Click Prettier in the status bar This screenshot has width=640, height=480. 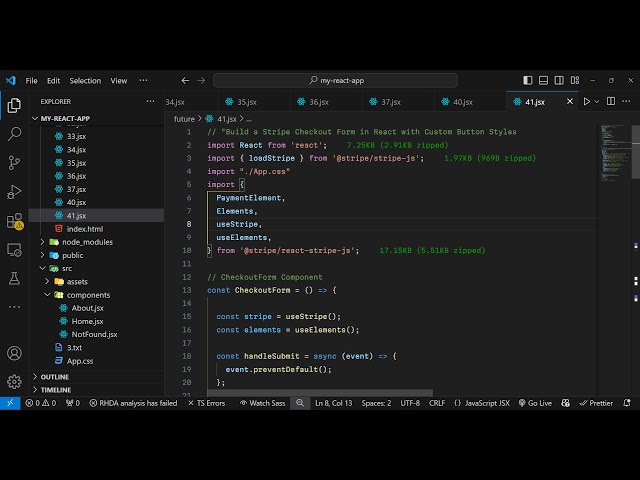point(596,403)
